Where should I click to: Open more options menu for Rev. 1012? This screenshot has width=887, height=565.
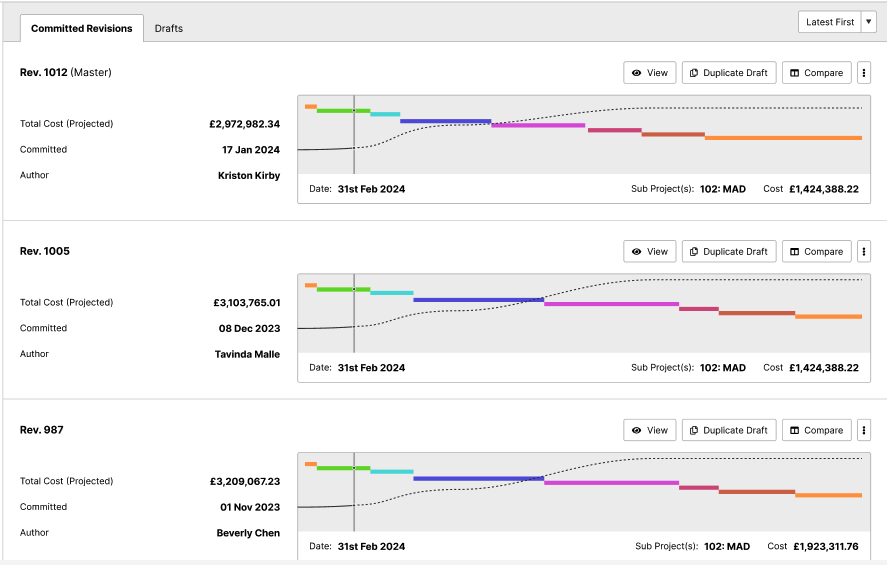864,73
